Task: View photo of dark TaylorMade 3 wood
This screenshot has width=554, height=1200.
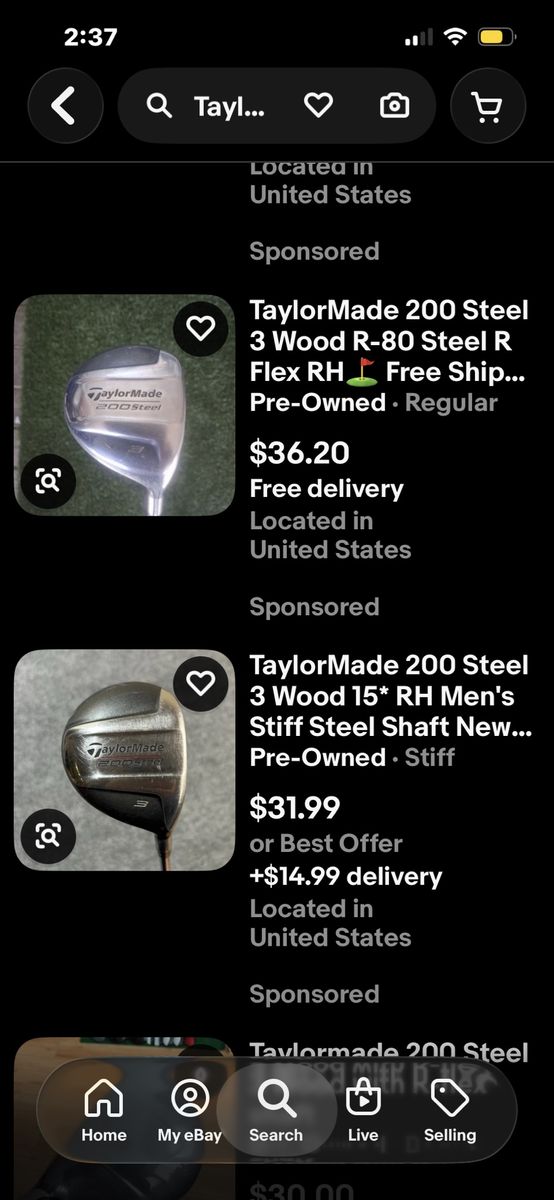Action: (x=124, y=760)
